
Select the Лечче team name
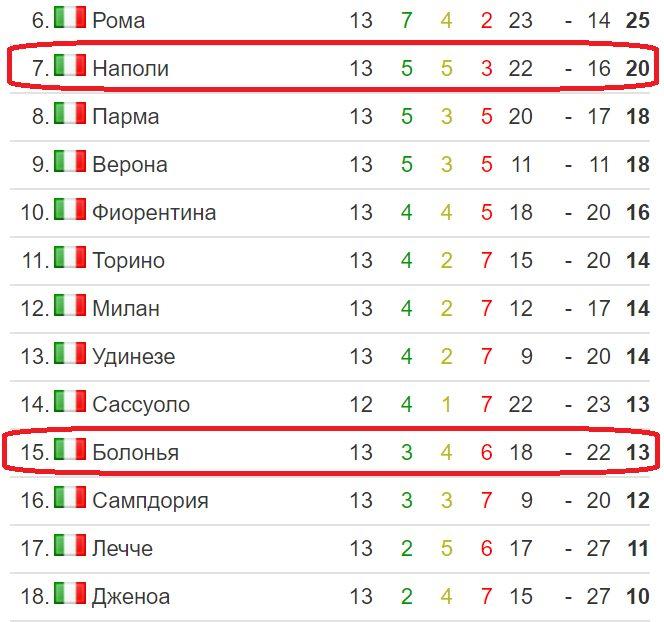point(122,548)
